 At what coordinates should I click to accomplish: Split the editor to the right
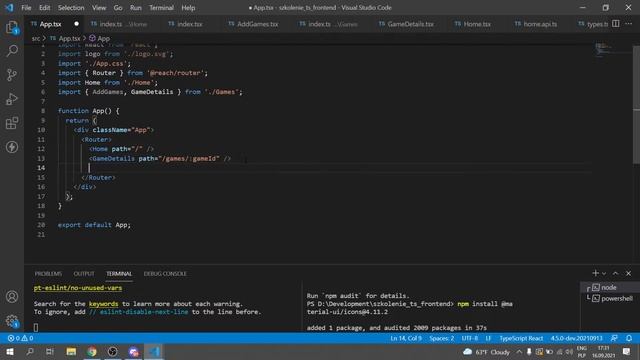(x=616, y=24)
